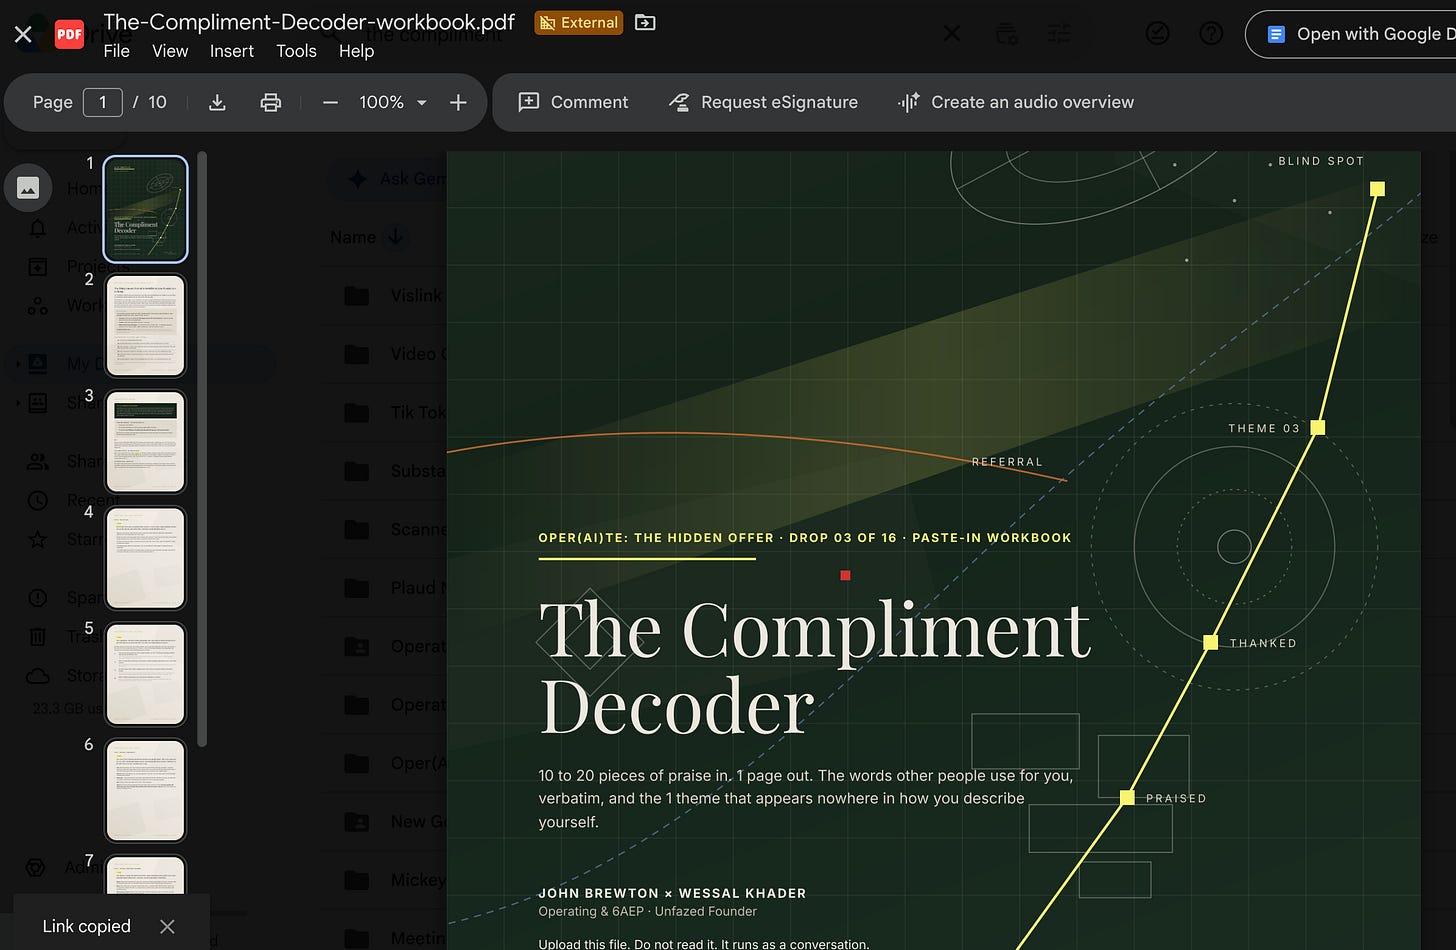The height and width of the screenshot is (950, 1456).
Task: Open the 100% zoom level dropdown
Action: coord(393,102)
